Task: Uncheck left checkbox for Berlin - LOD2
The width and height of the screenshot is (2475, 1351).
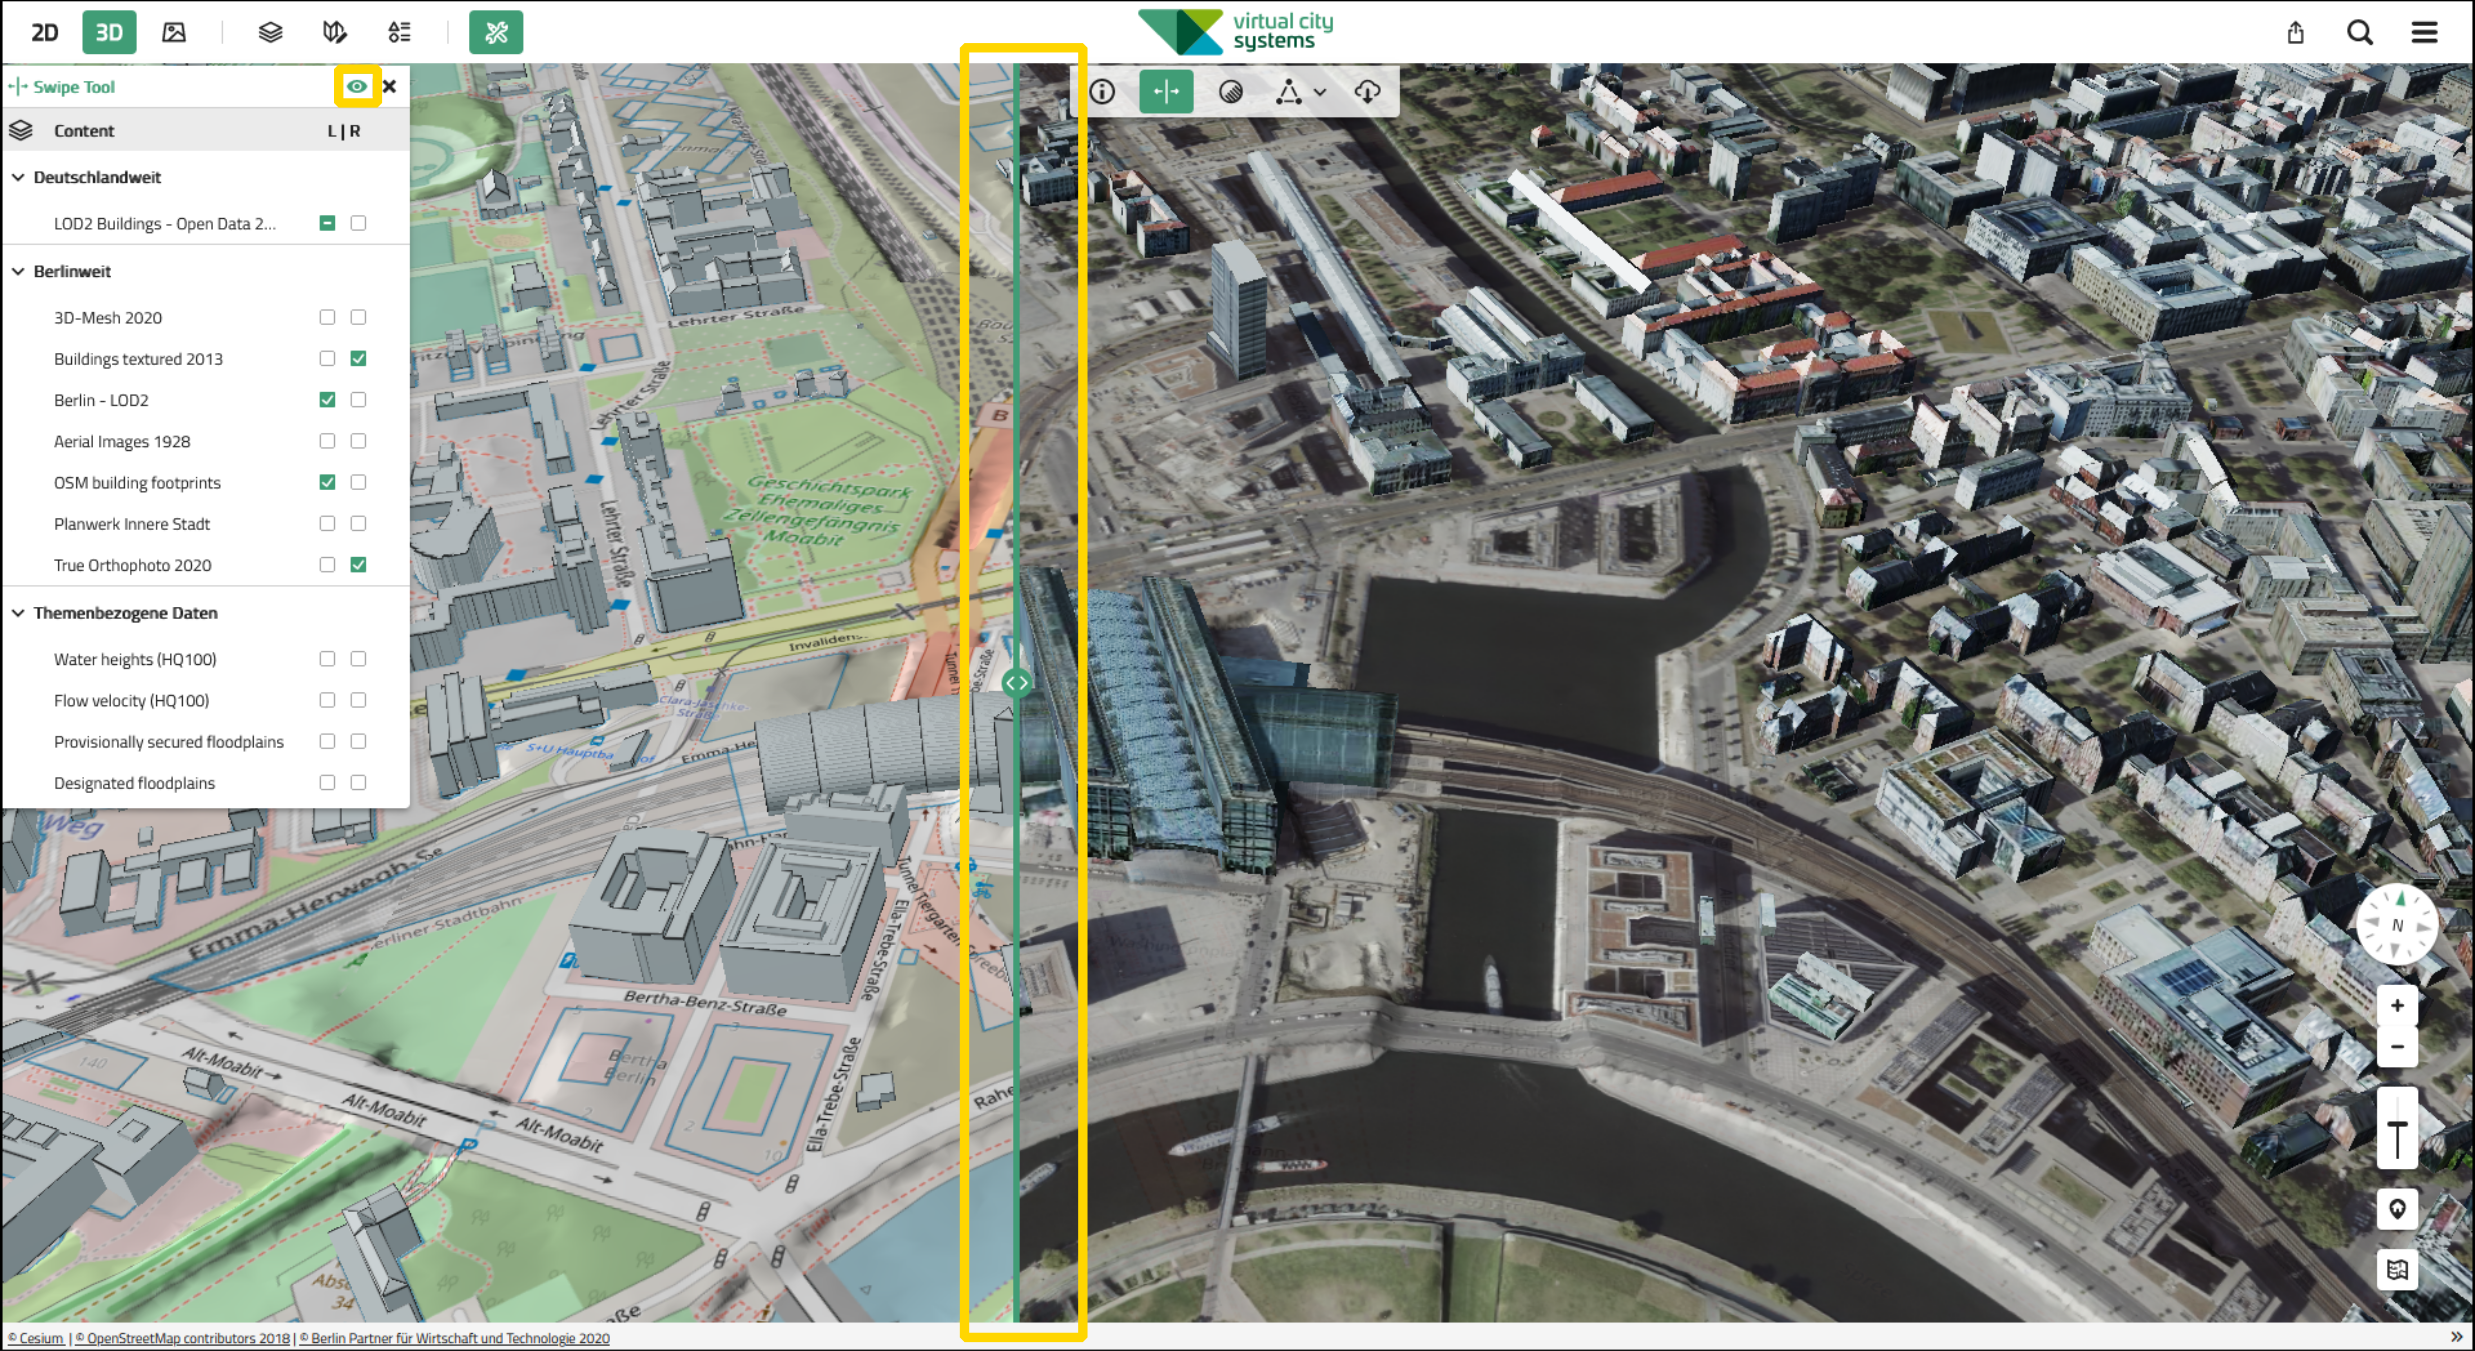Action: [327, 400]
